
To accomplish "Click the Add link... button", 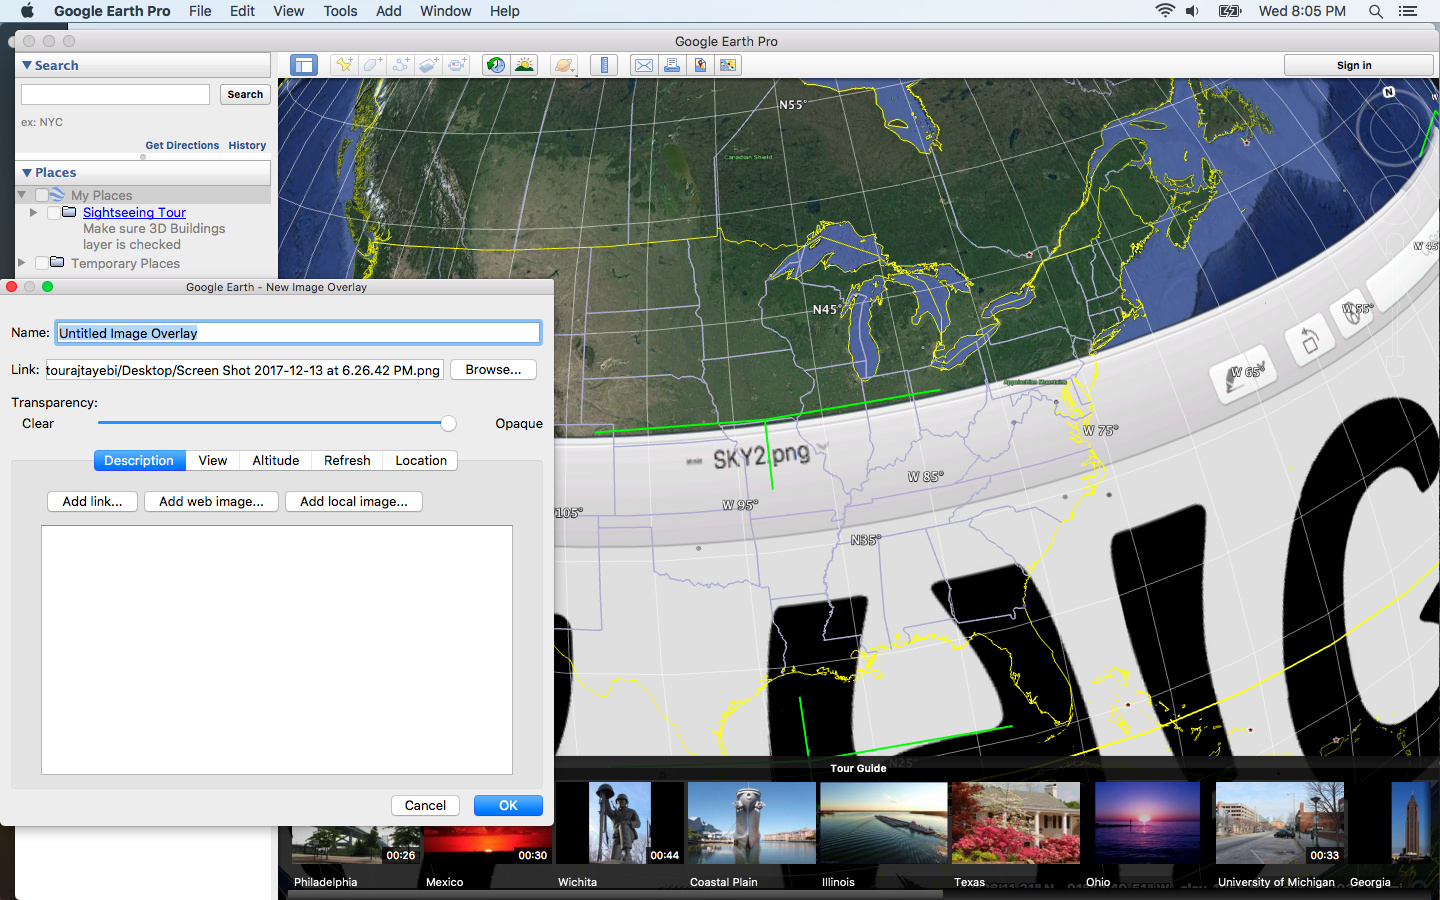I will pos(92,501).
